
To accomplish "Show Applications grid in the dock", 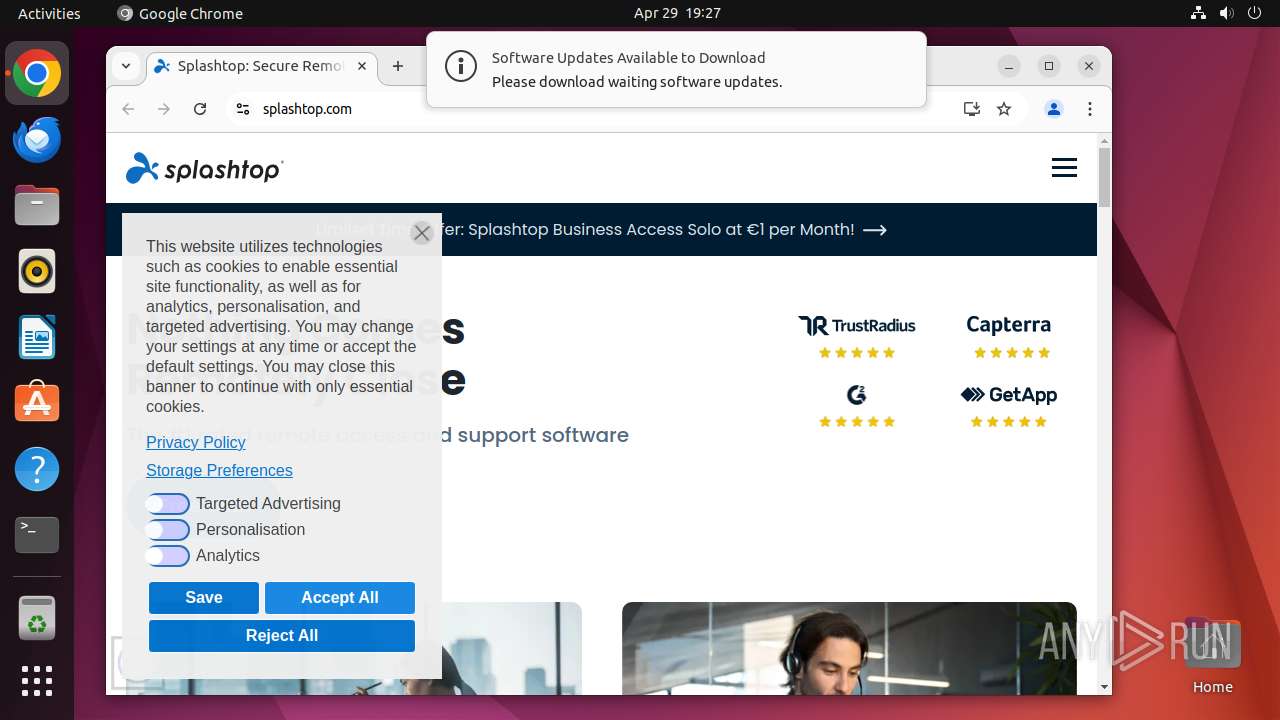I will [x=37, y=681].
